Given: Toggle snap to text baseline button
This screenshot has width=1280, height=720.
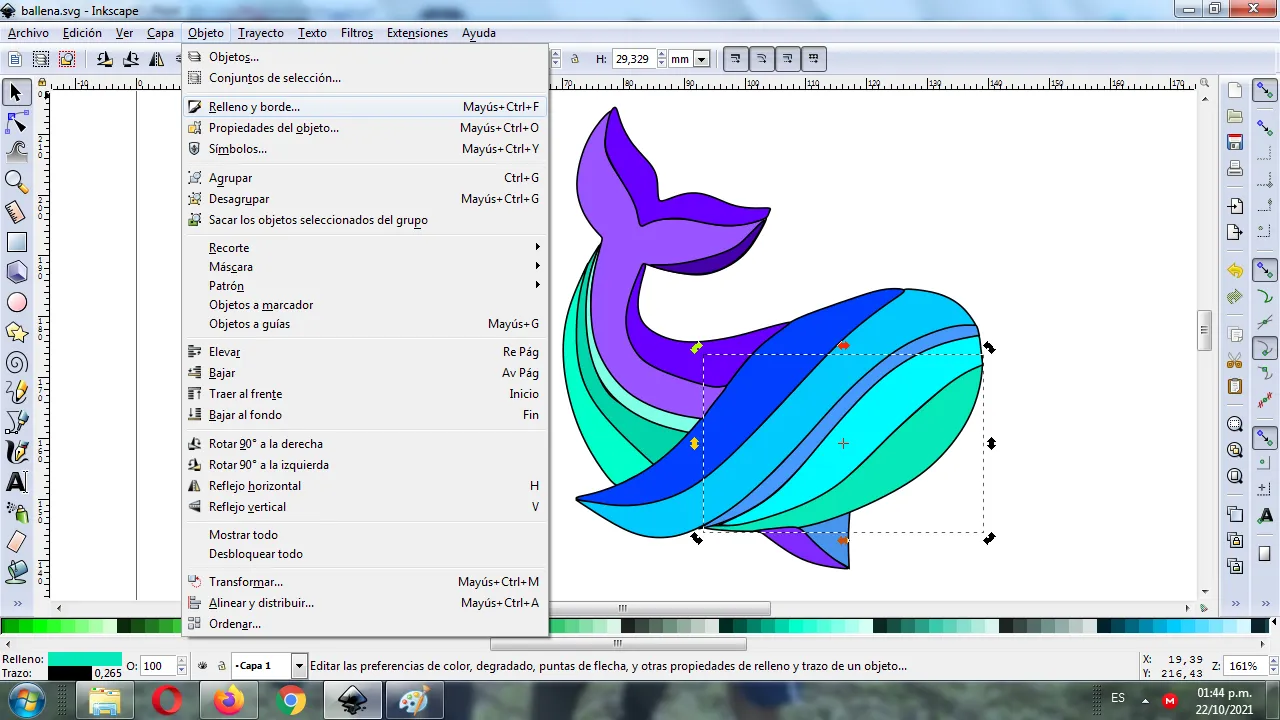Looking at the screenshot, I should [x=1265, y=515].
